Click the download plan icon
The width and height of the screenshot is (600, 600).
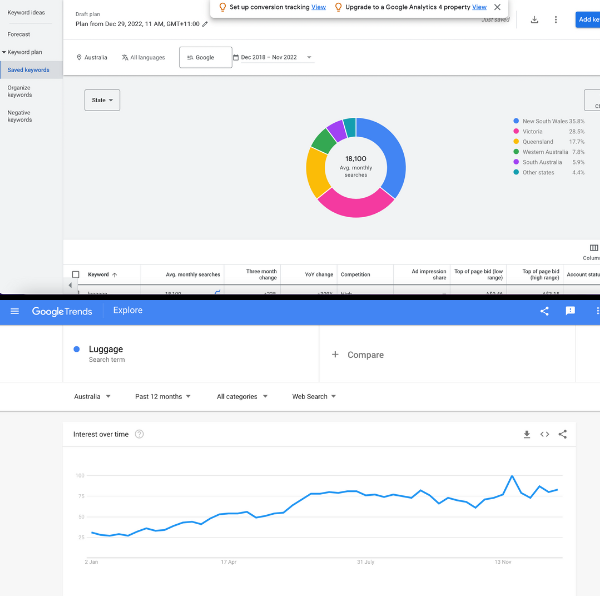click(x=534, y=20)
